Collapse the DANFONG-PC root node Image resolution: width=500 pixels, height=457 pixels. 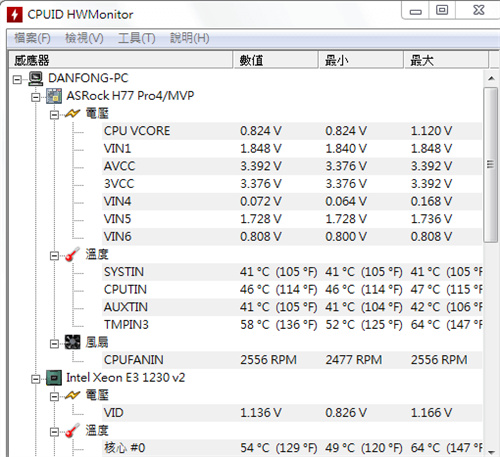17,80
